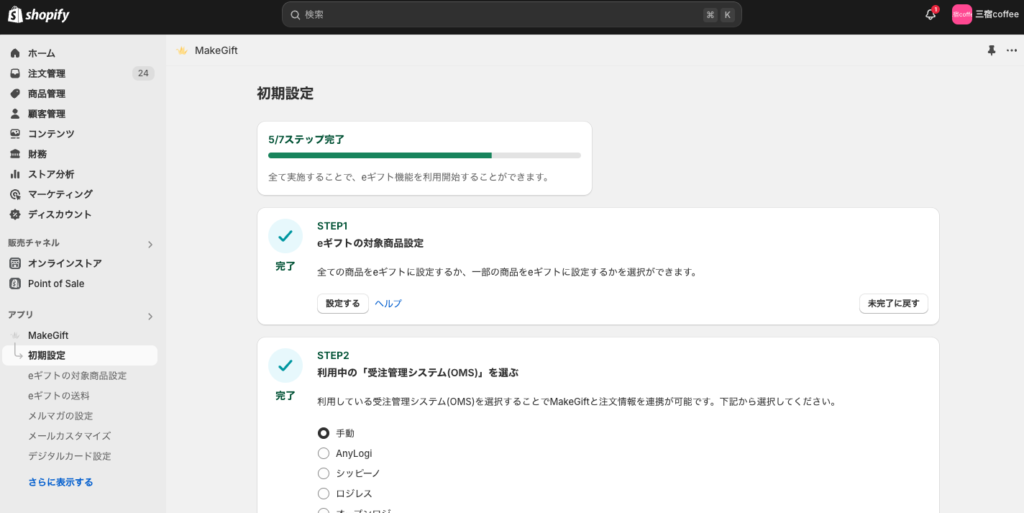The image size is (1024, 513).
Task: Click さらに表示する link
Action: coord(60,482)
